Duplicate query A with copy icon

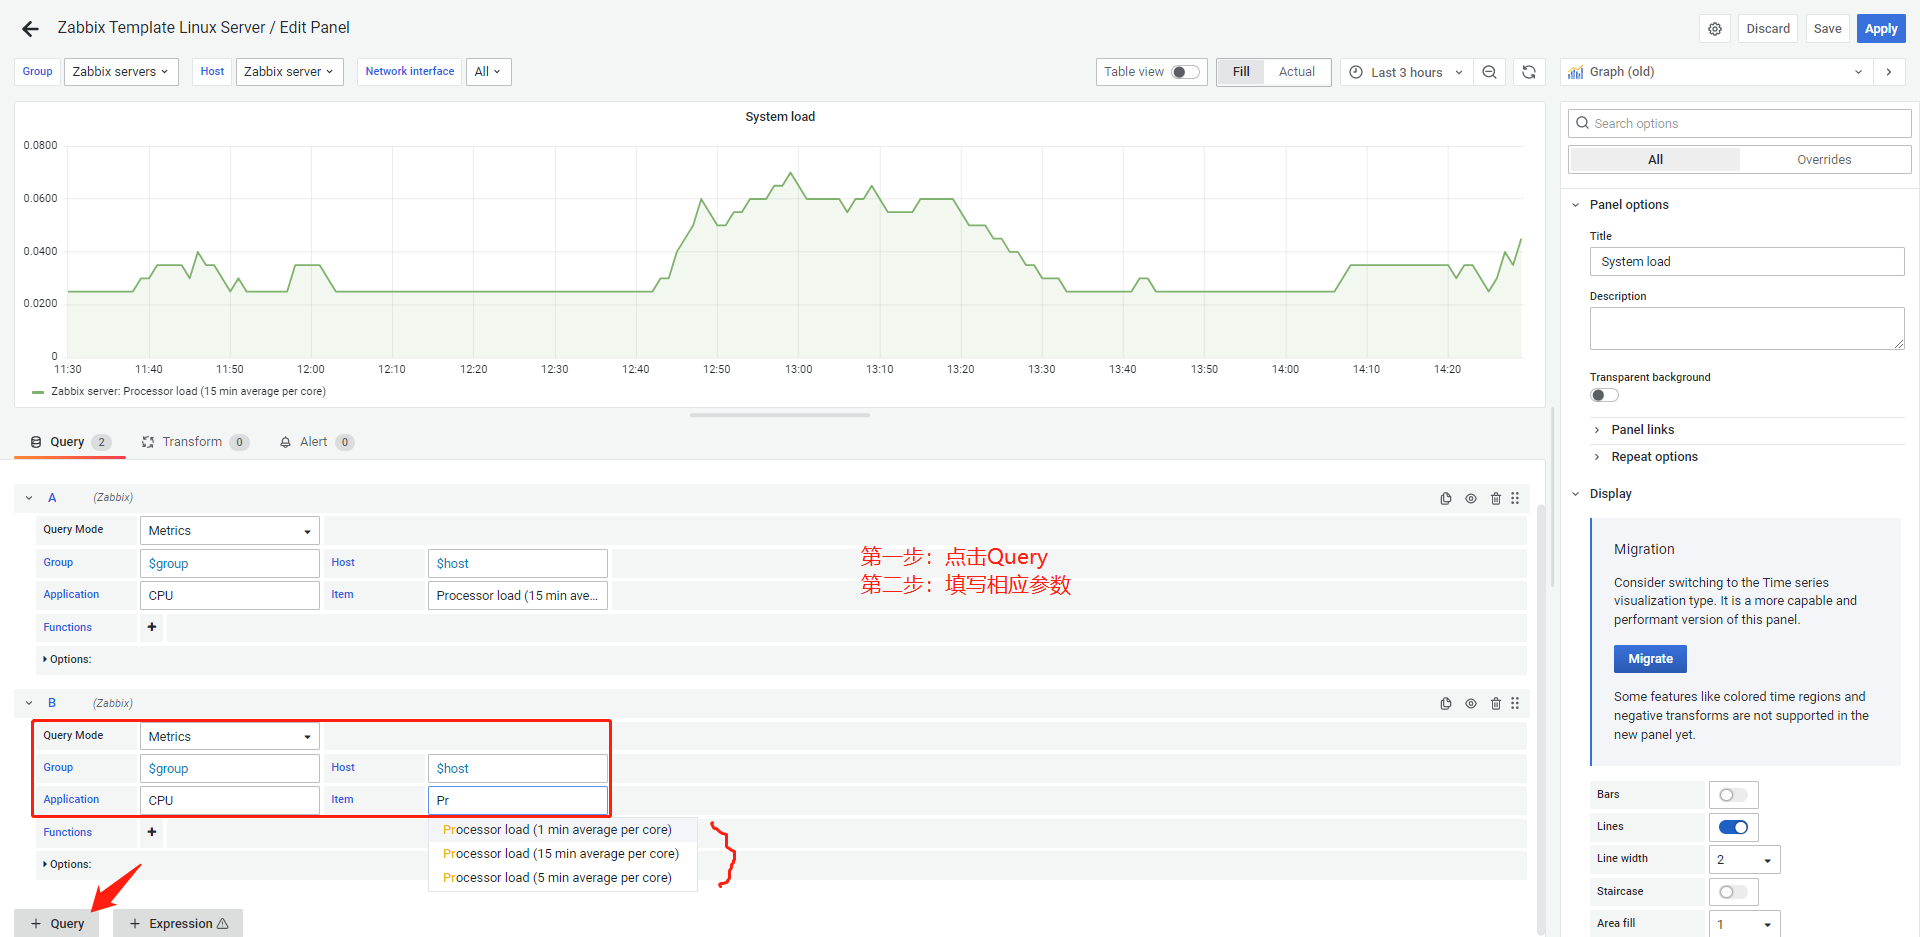1446,498
